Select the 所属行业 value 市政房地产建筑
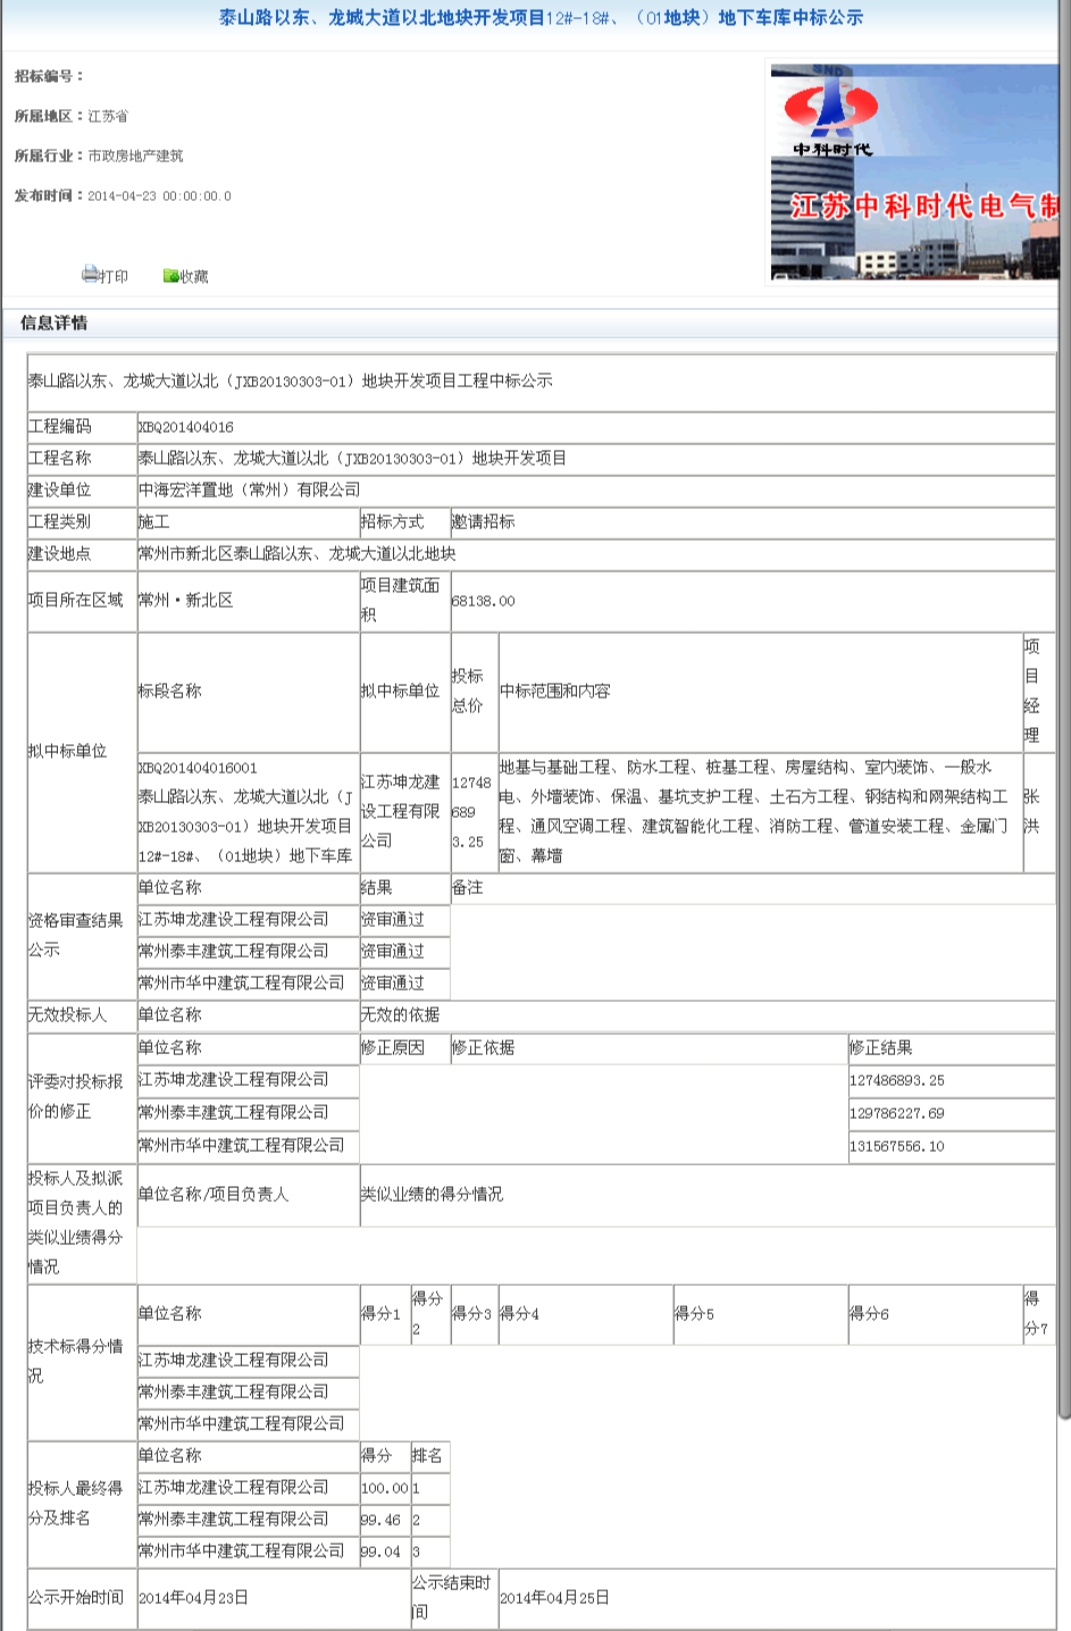The width and height of the screenshot is (1071, 1631). (x=136, y=156)
